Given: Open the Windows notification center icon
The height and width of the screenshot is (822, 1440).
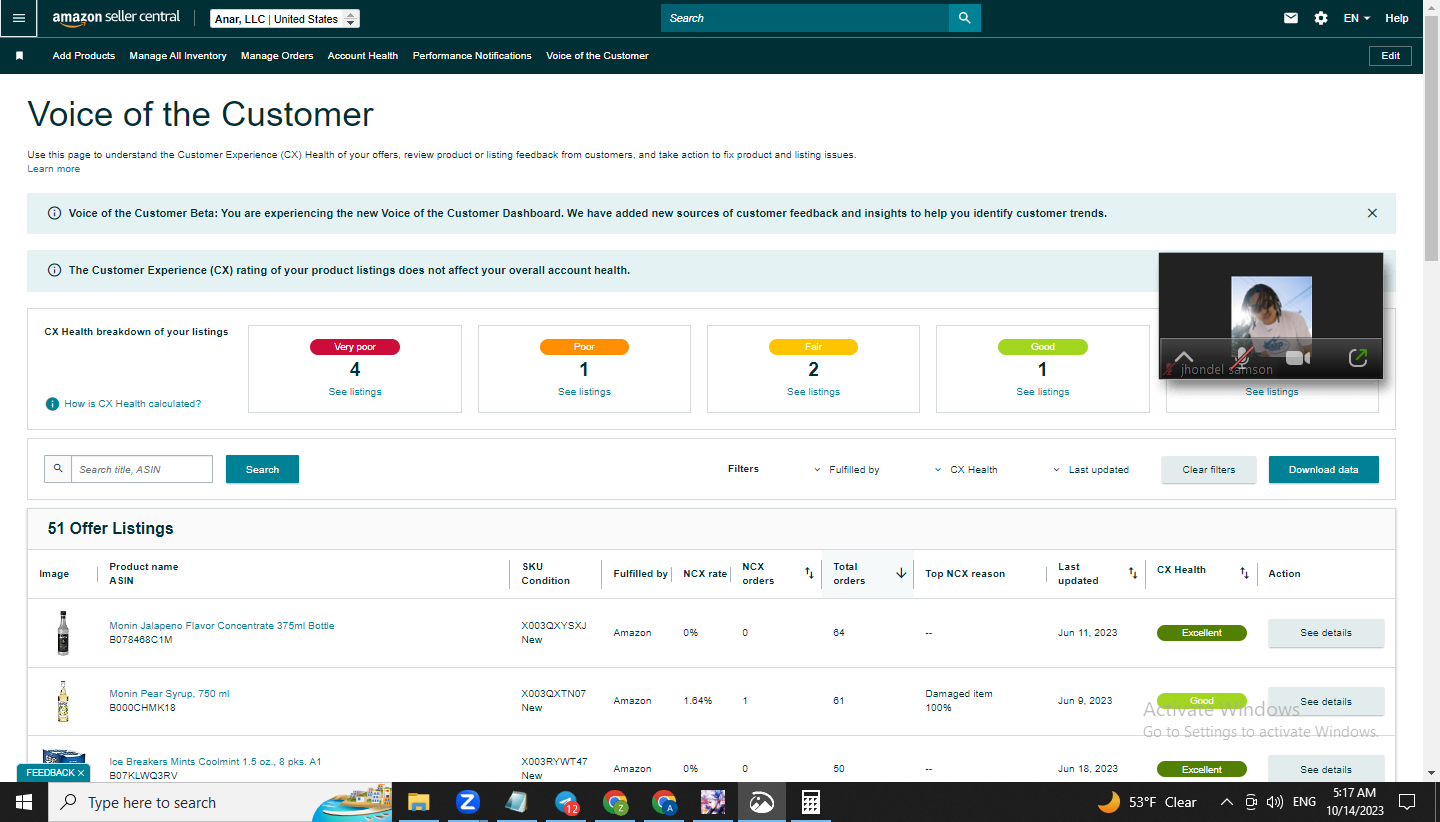Looking at the screenshot, I should pyautogui.click(x=1407, y=802).
